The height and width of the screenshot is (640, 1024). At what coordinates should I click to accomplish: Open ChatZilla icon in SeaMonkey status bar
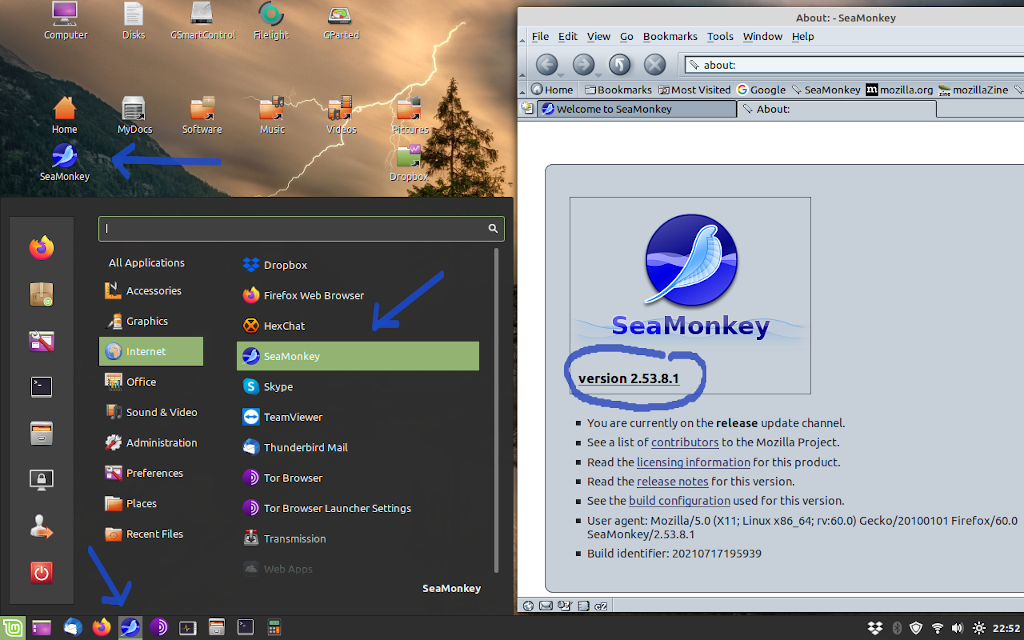tap(601, 606)
